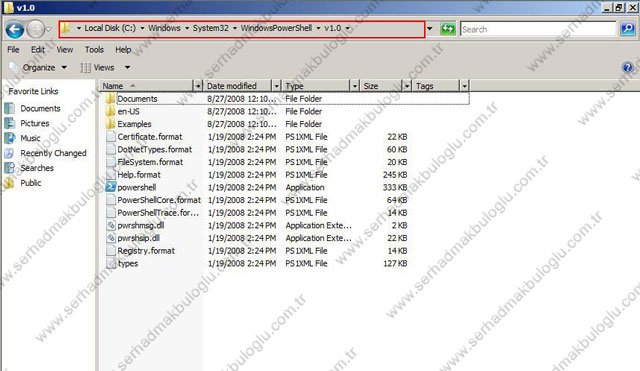The image size is (640, 371).
Task: Click the magnifier Search icon button
Action: [x=628, y=29]
